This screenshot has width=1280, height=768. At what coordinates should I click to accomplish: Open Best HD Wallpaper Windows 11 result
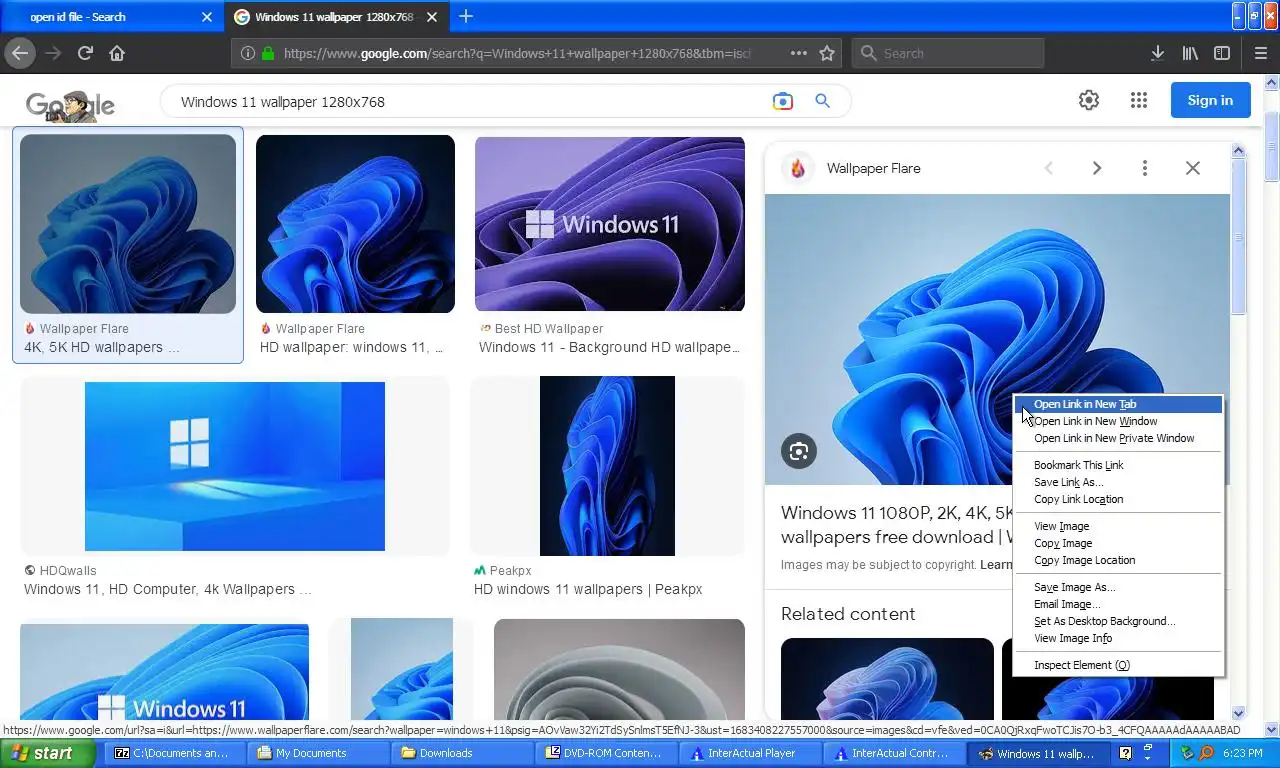[x=609, y=347]
